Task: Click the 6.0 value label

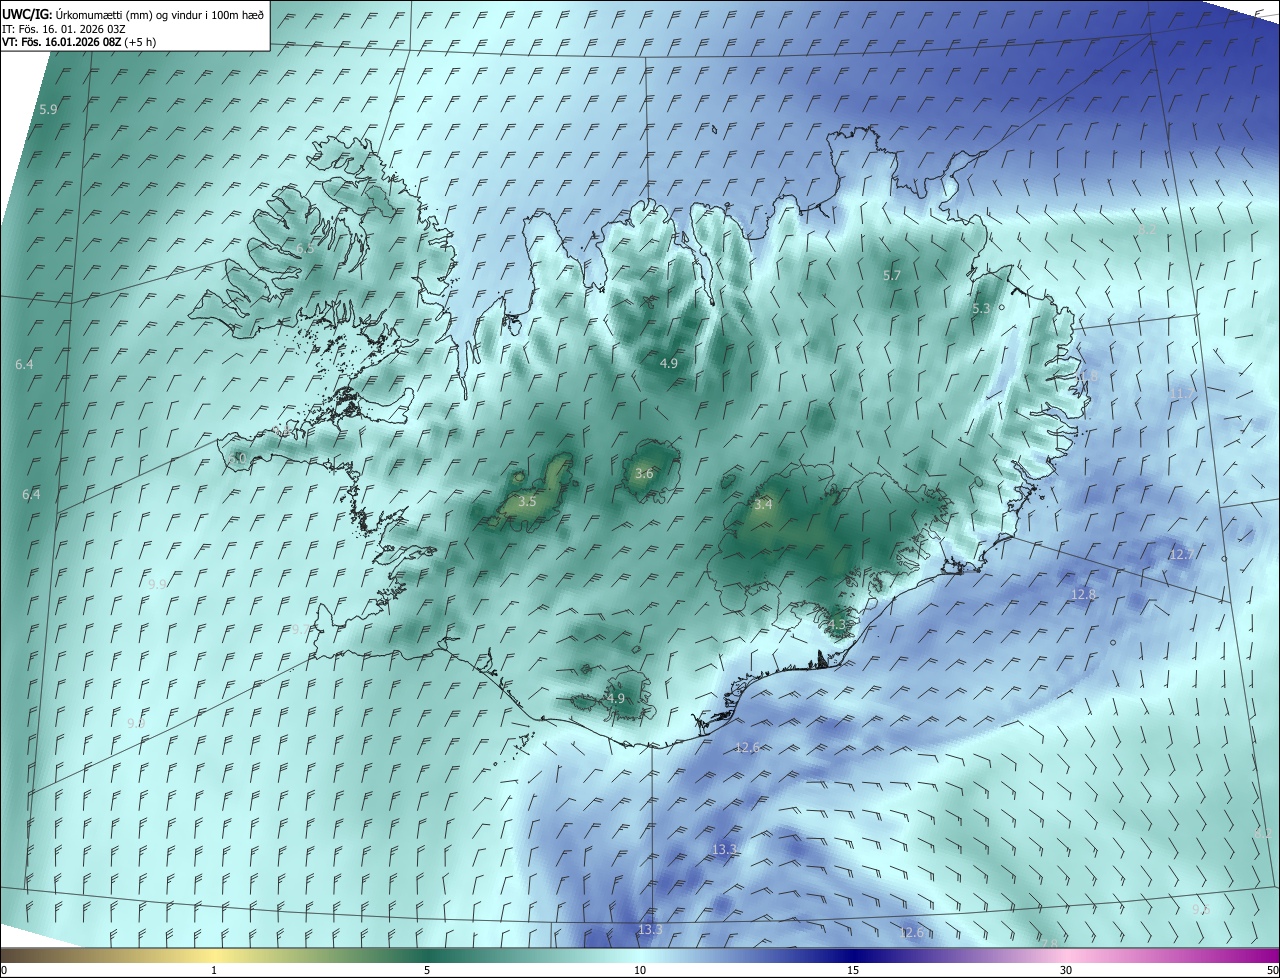Action: click(x=237, y=457)
